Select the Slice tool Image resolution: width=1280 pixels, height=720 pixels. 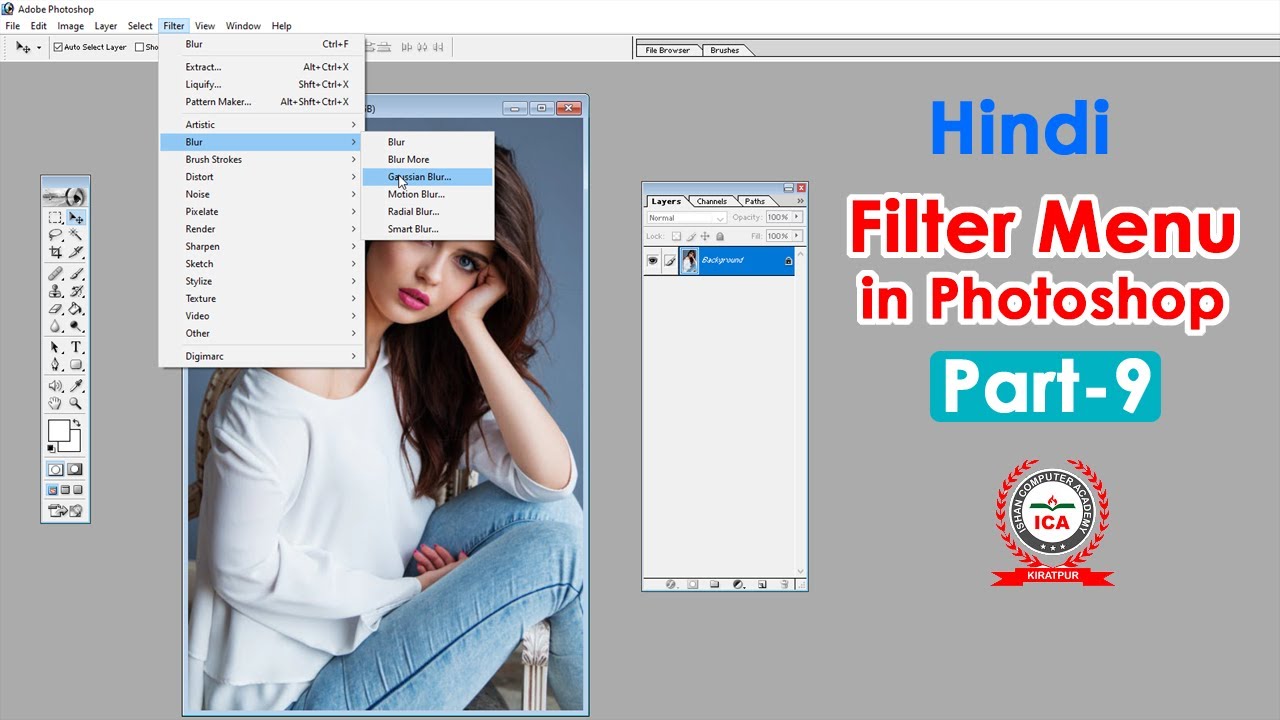point(76,252)
